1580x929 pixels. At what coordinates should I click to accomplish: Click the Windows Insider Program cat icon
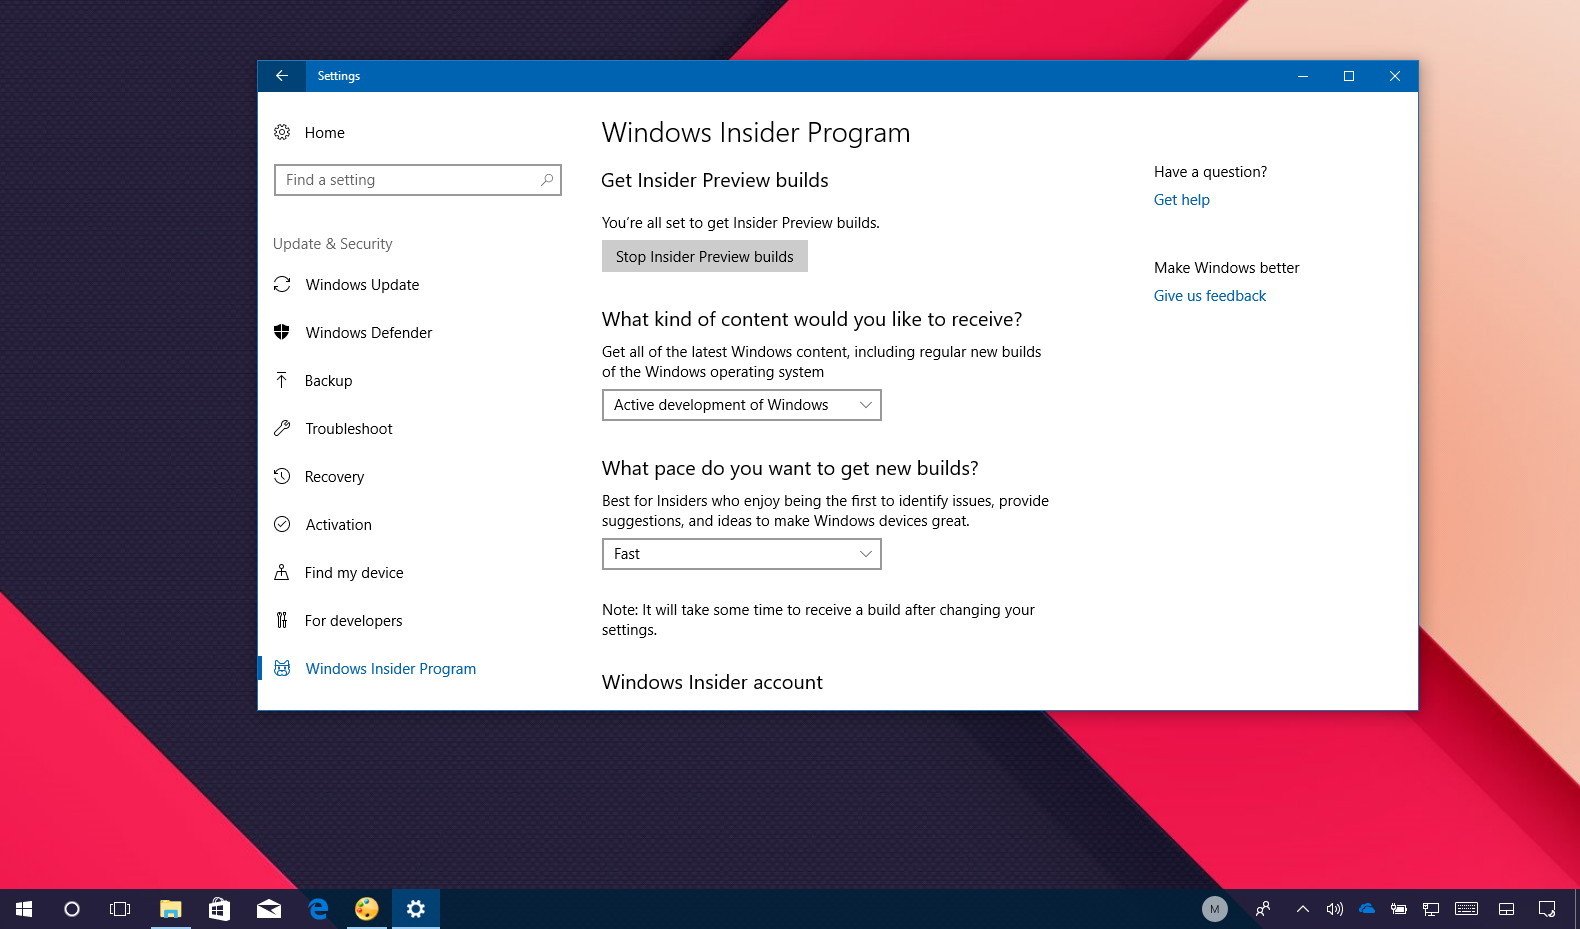click(282, 668)
